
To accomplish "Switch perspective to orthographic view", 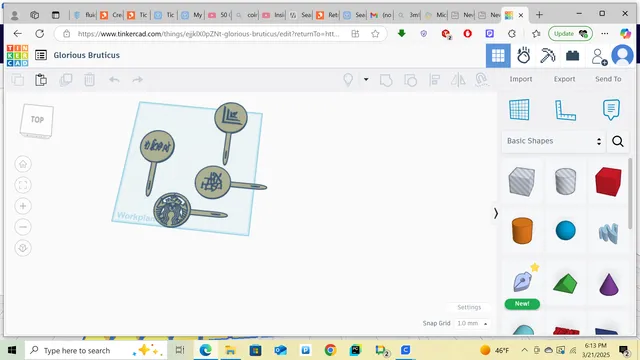I will 23,248.
